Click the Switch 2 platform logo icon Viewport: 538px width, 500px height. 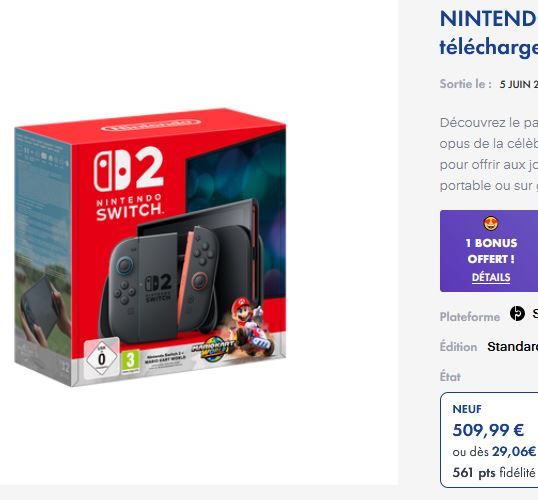[517, 313]
